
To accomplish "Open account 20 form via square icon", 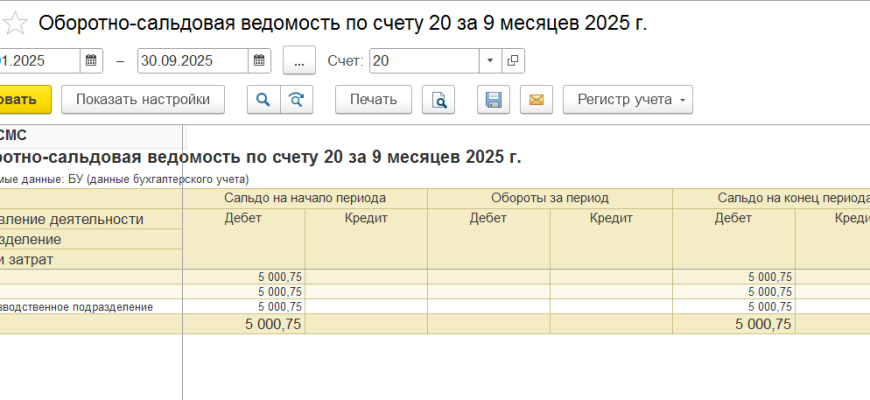I will coord(513,61).
